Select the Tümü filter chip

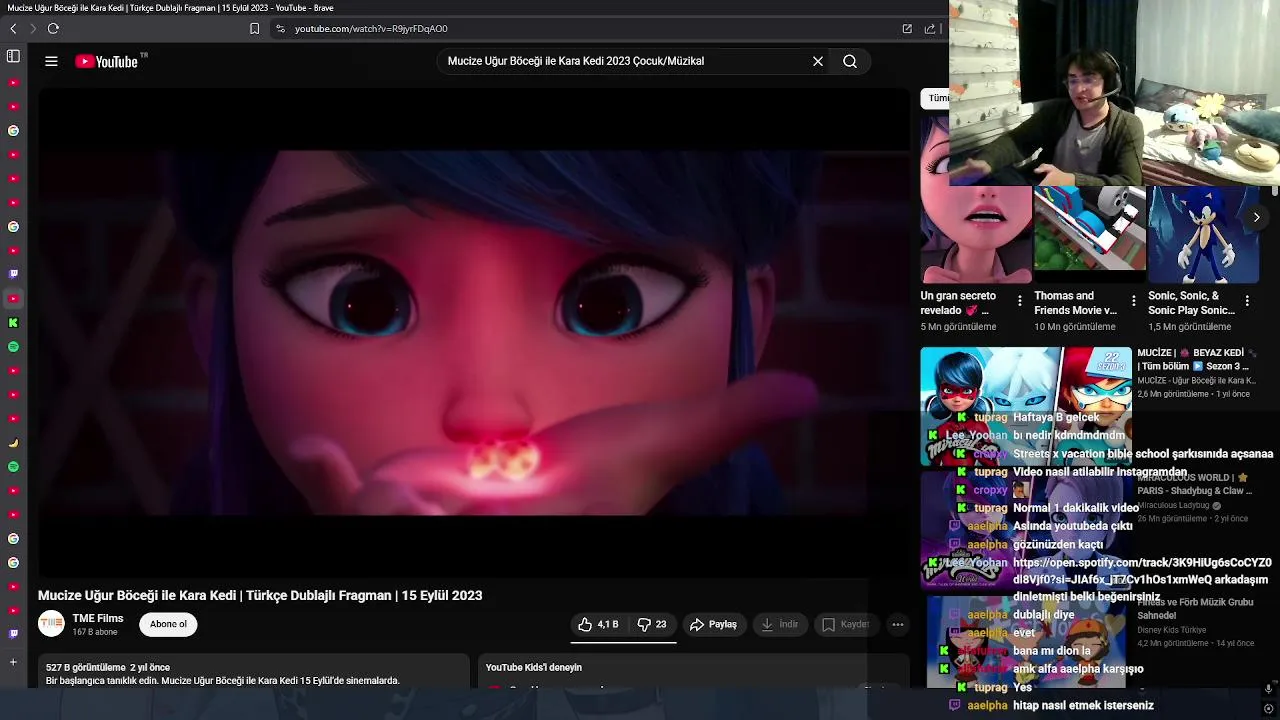(935, 98)
